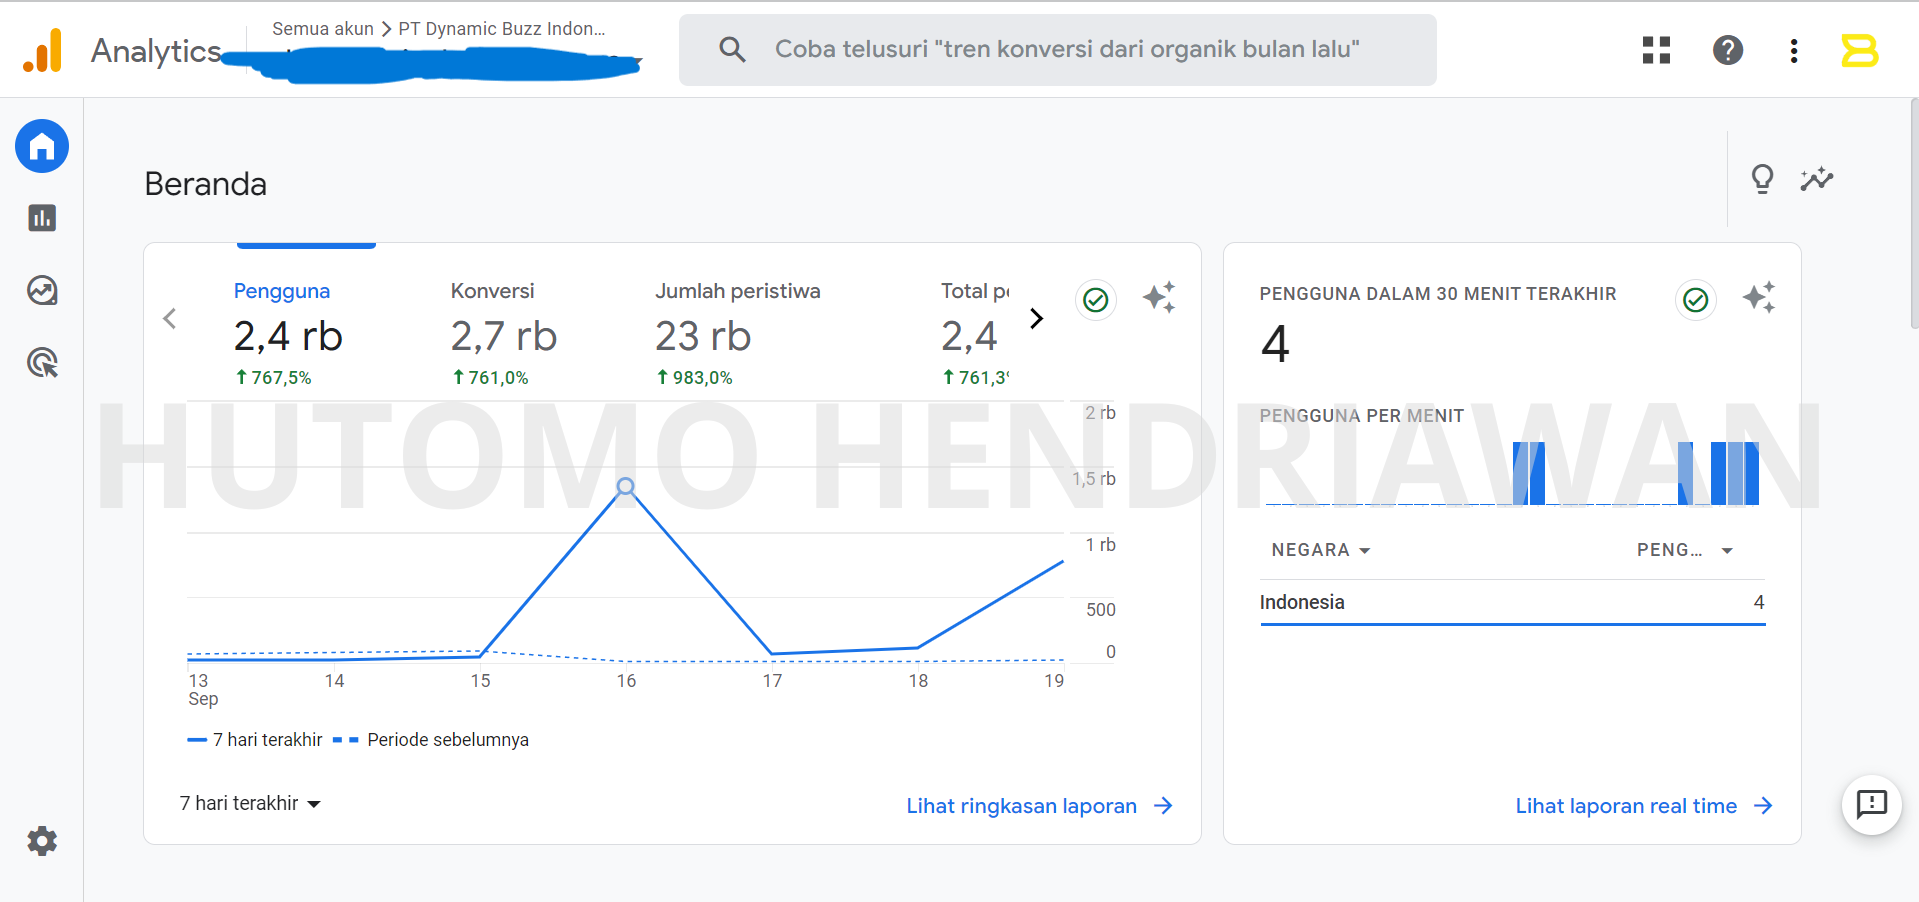Open Insights lightbulb icon
The height and width of the screenshot is (902, 1919).
click(1762, 179)
